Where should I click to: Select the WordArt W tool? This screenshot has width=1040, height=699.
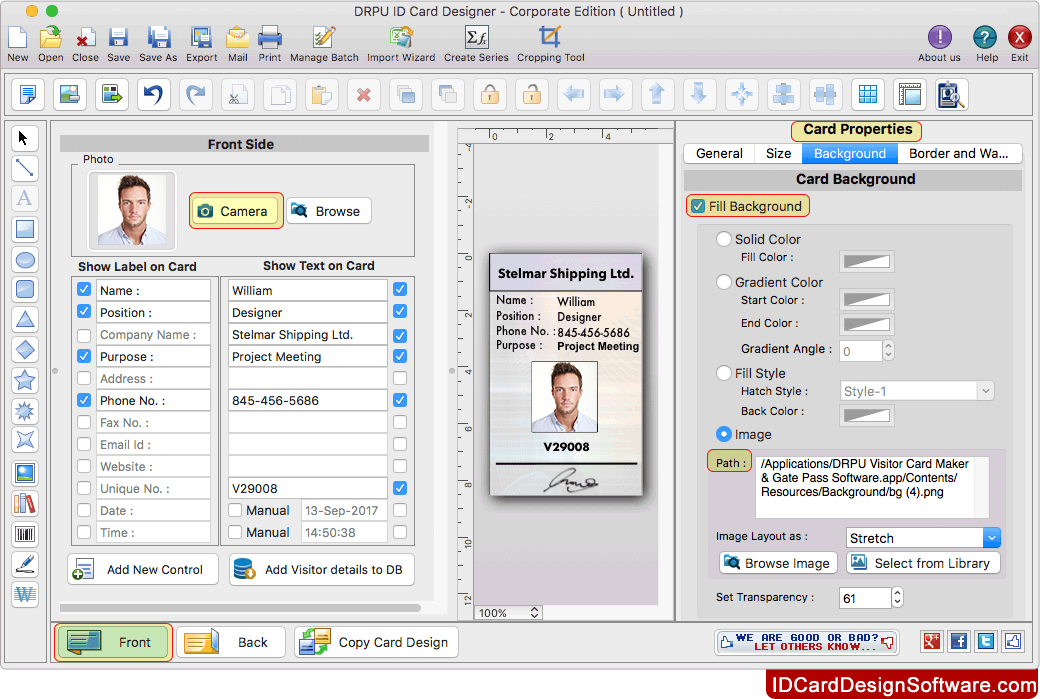click(x=25, y=594)
